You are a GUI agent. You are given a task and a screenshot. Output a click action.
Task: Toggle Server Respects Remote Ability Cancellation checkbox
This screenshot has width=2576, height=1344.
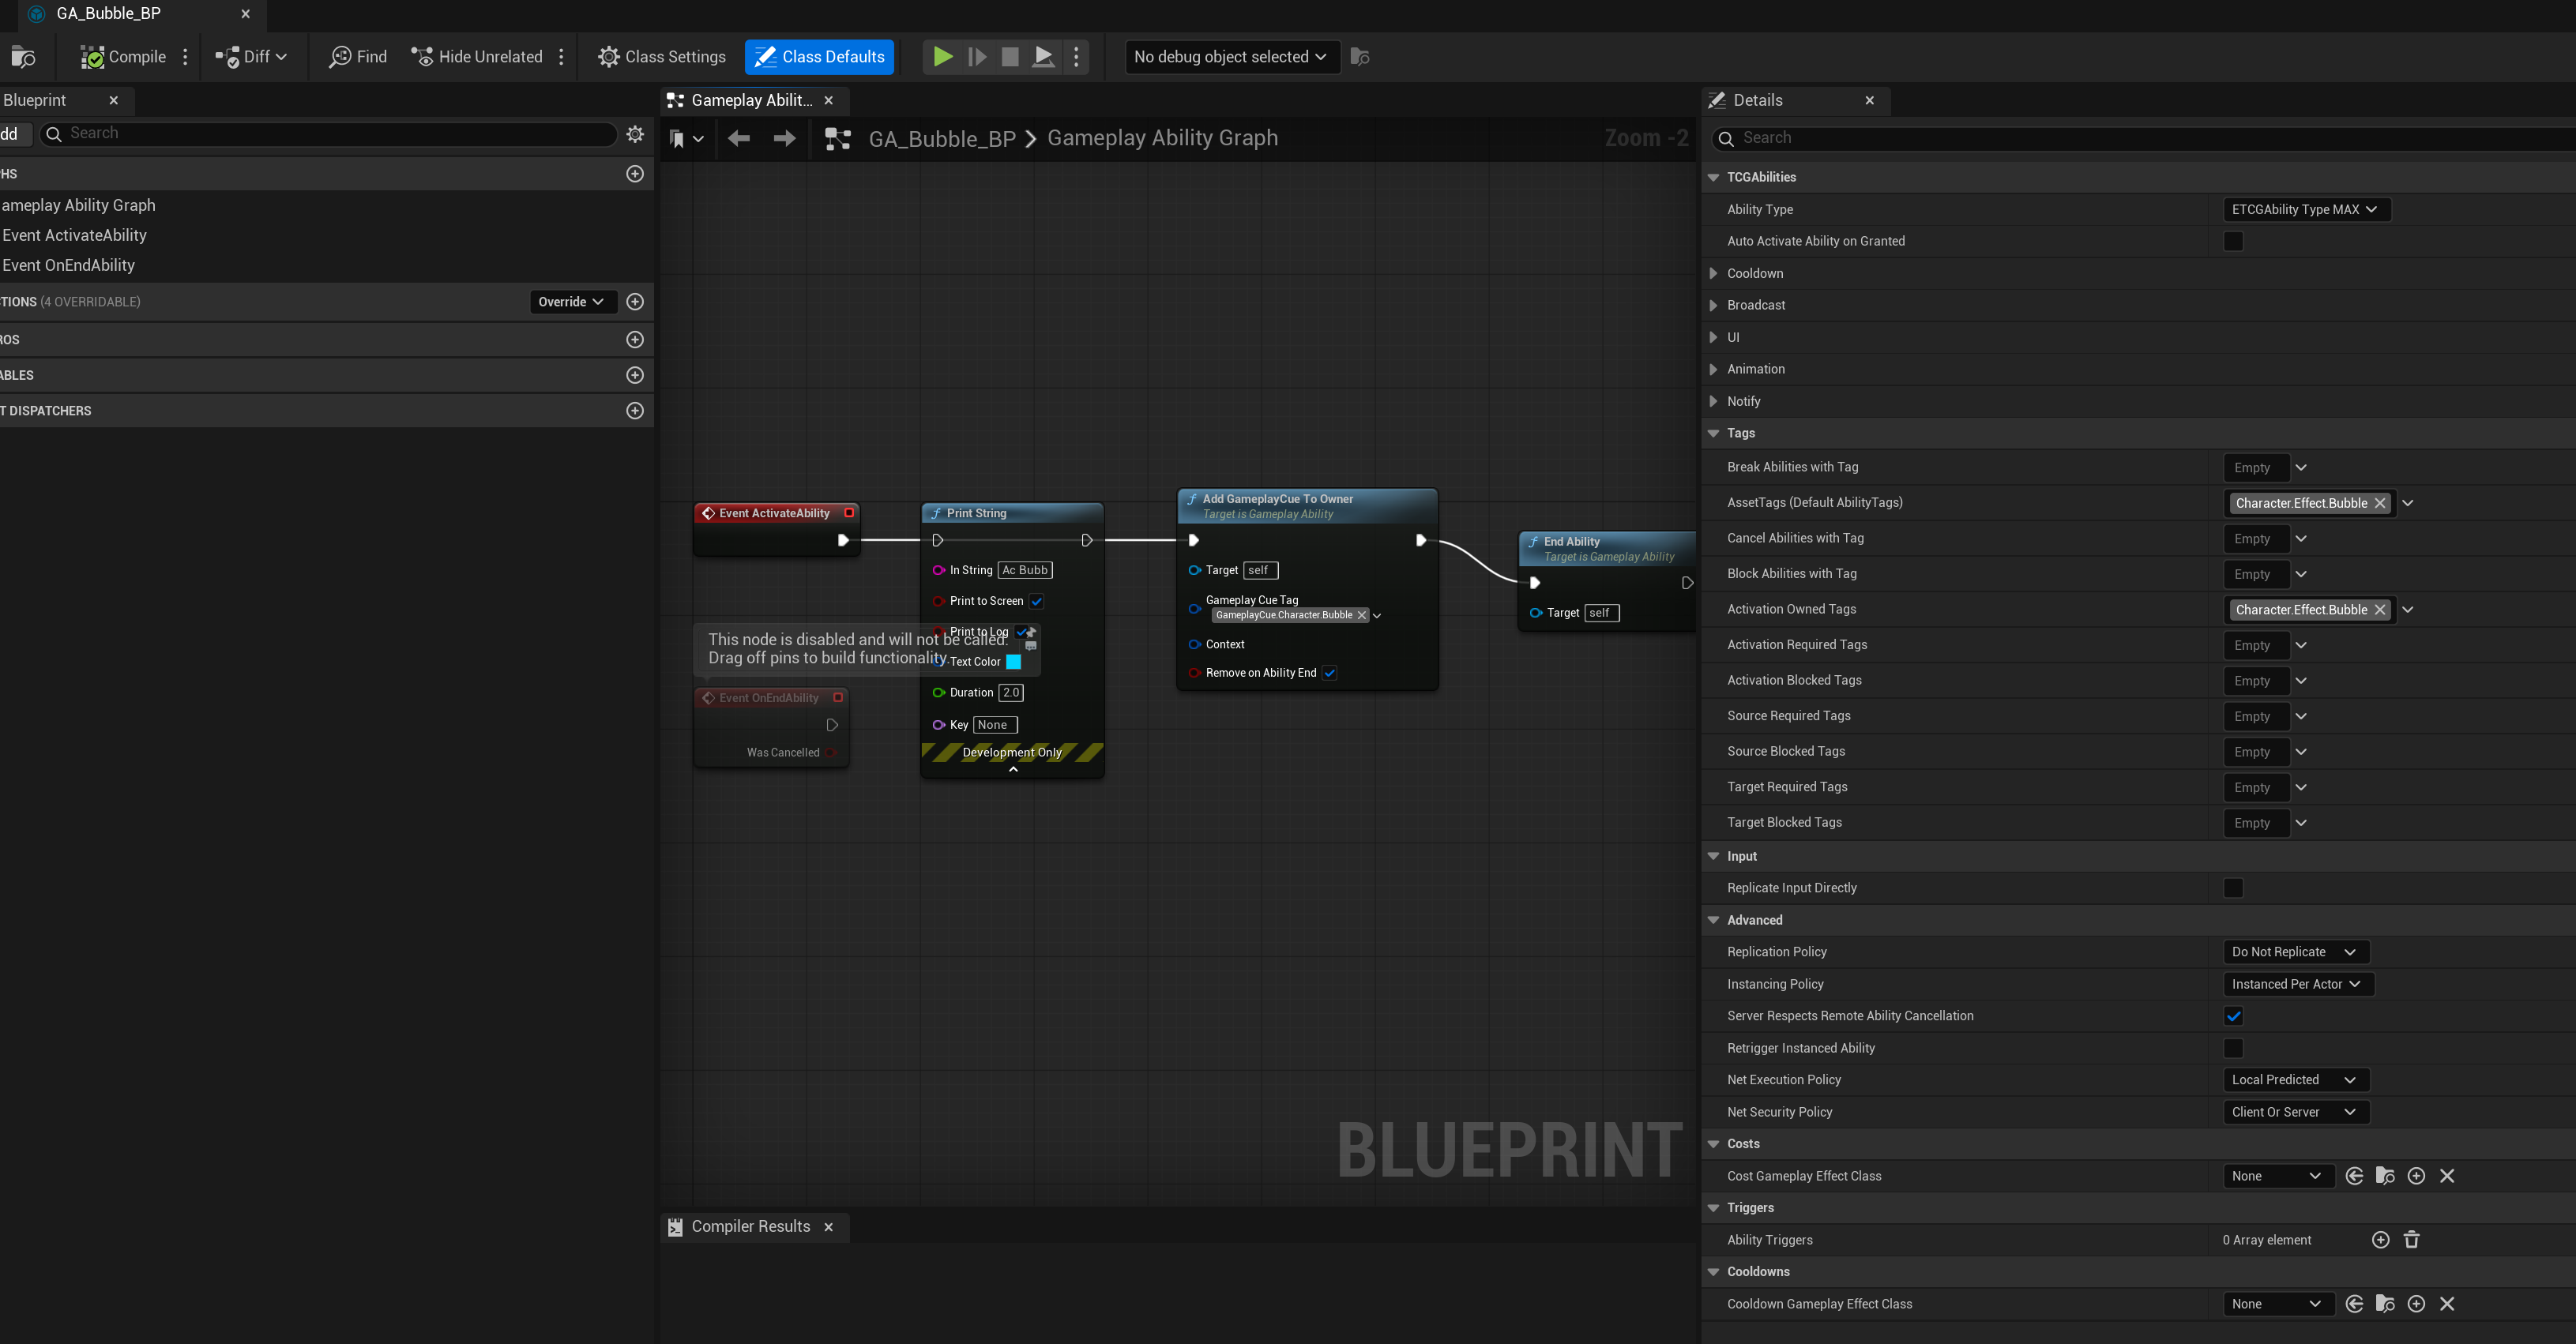tap(2233, 1016)
